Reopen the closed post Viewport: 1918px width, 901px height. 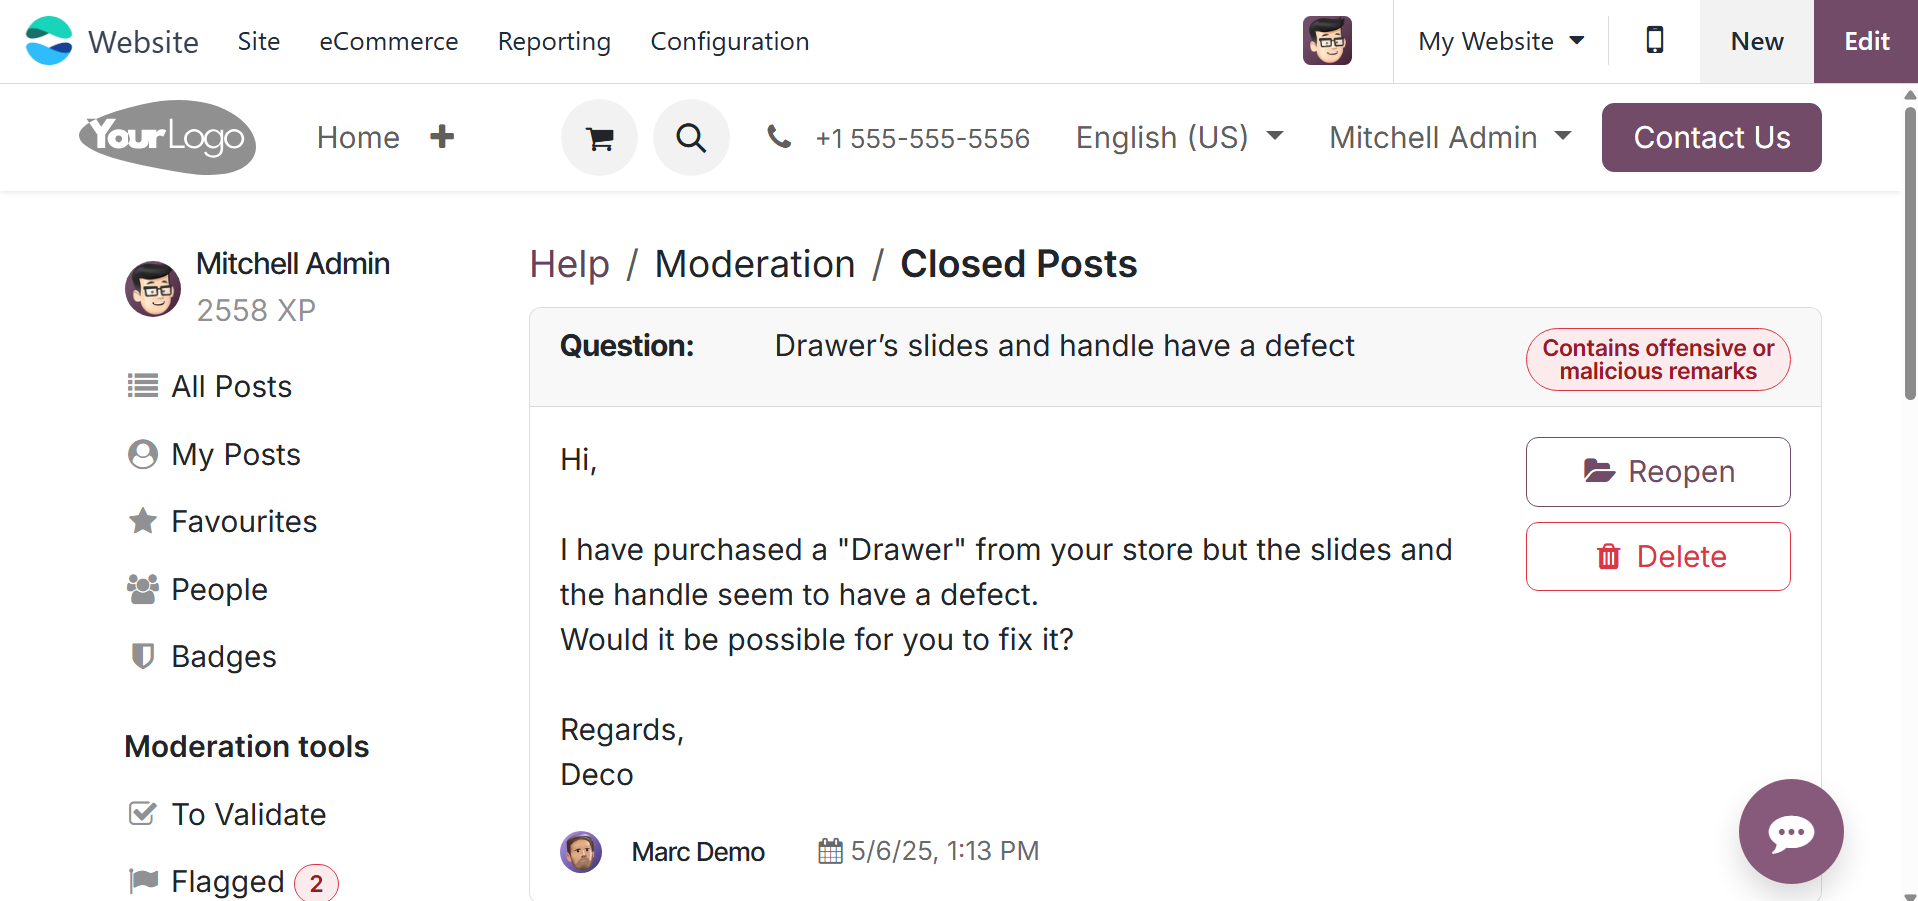tap(1658, 472)
